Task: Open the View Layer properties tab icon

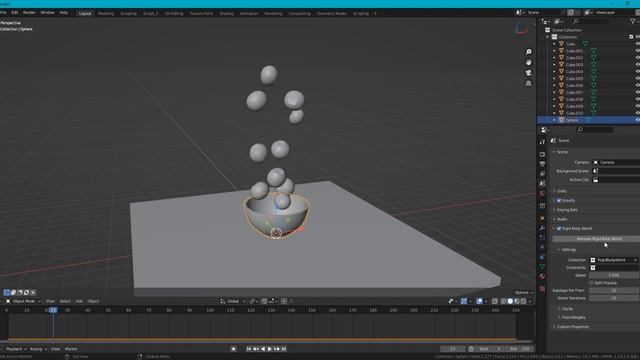Action: (542, 174)
